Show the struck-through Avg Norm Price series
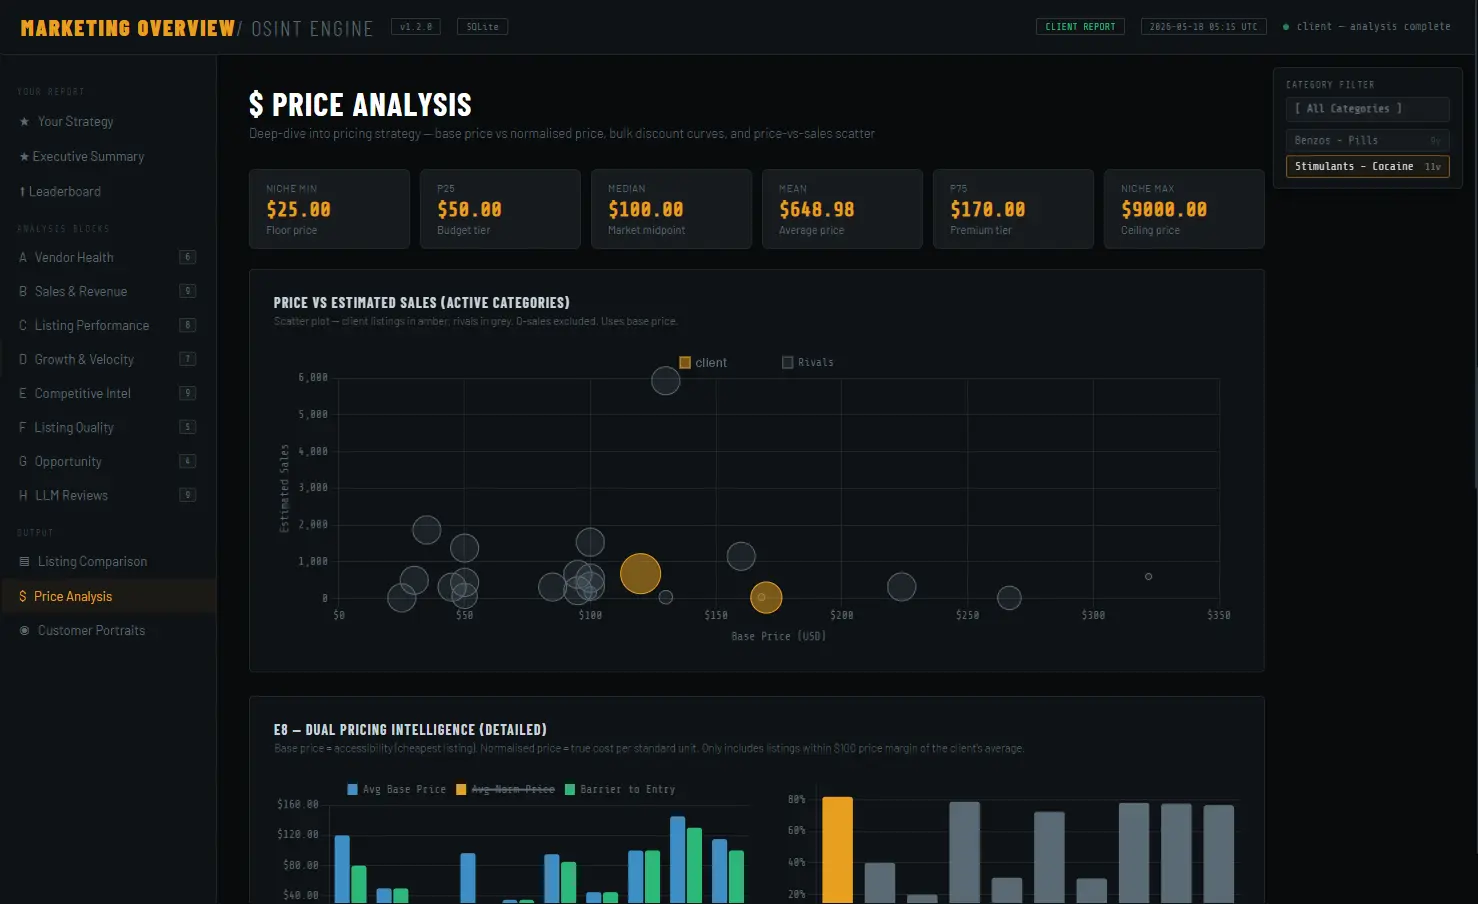Viewport: 1478px width, 904px height. [505, 790]
